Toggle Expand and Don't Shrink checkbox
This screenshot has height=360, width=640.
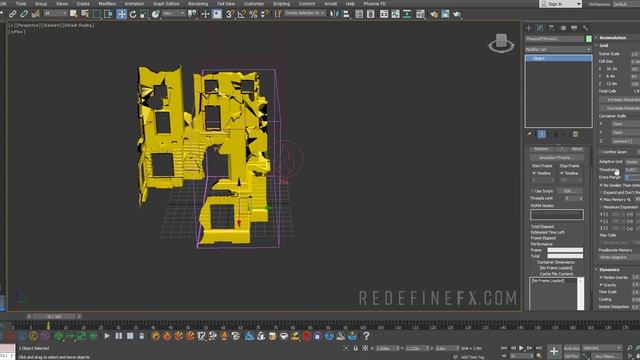(x=601, y=192)
